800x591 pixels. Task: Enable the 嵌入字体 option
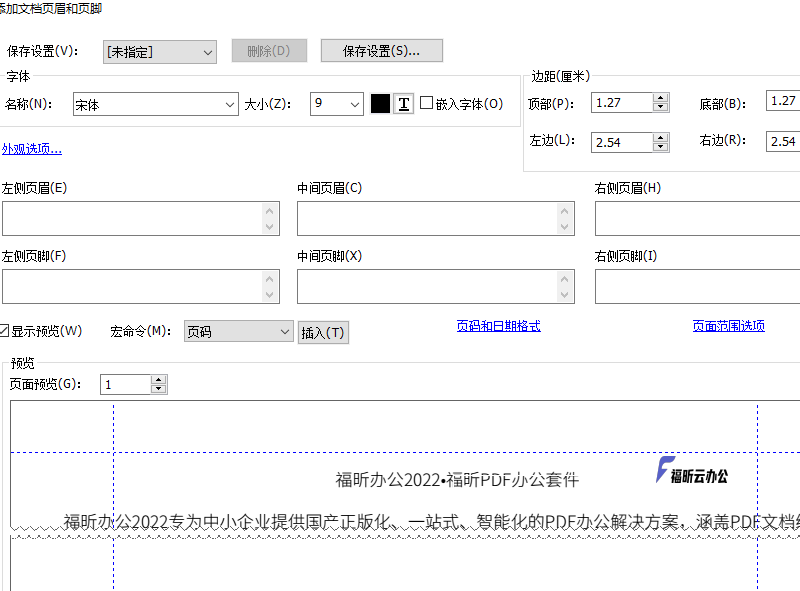click(424, 103)
